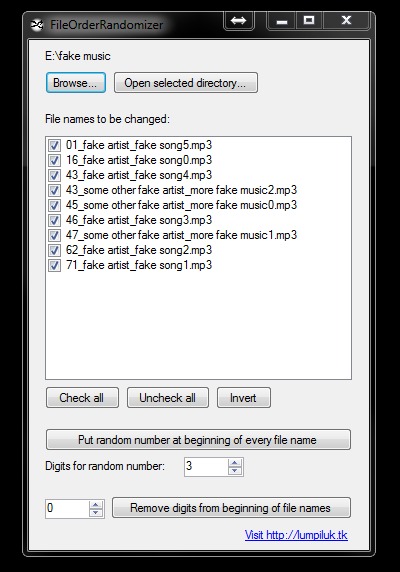Image resolution: width=400 pixels, height=572 pixels.
Task: Click Uncheck all button
Action: [x=168, y=398]
